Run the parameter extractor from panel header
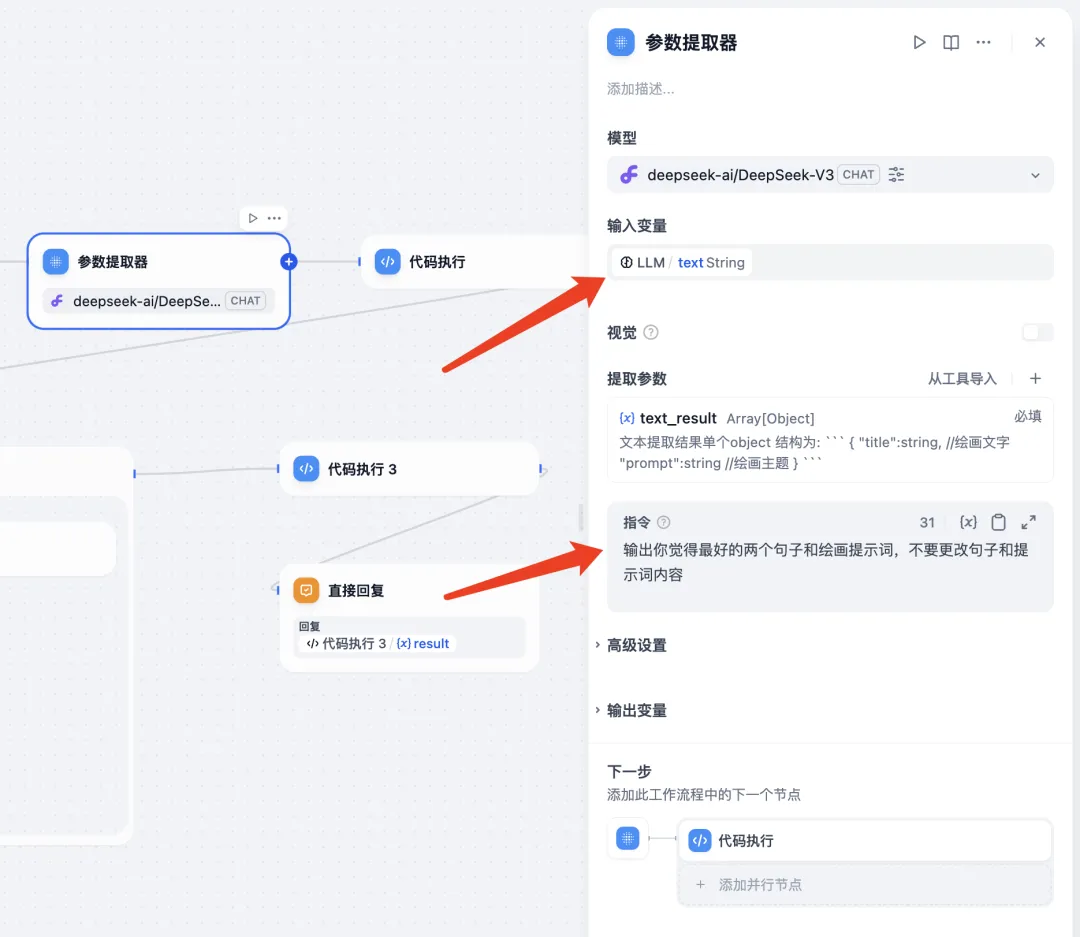This screenshot has height=937, width=1080. 919,43
